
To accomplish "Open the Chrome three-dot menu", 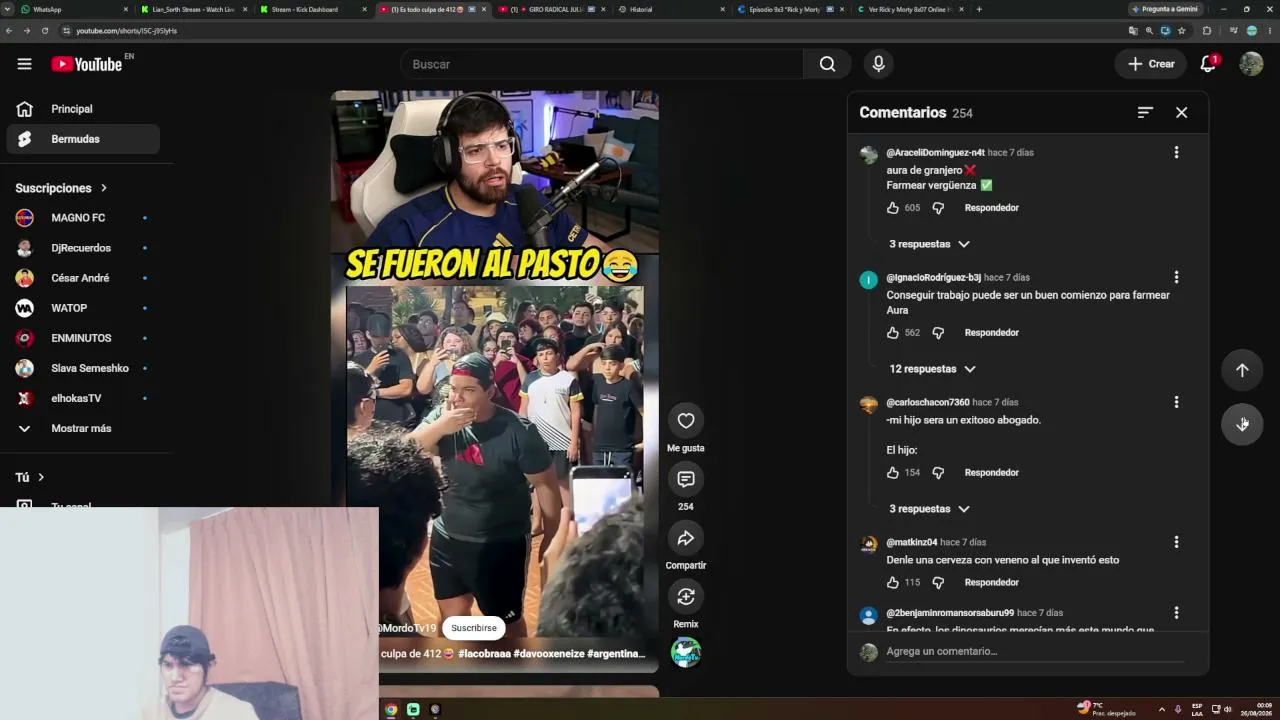I will 1270,31.
